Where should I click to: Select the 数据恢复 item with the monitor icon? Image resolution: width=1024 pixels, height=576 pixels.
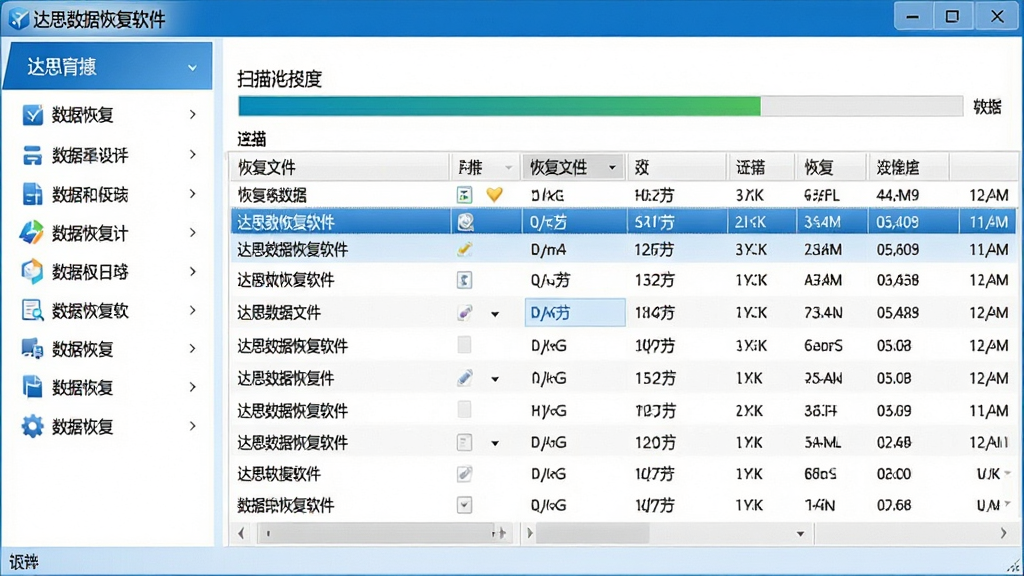[108, 349]
